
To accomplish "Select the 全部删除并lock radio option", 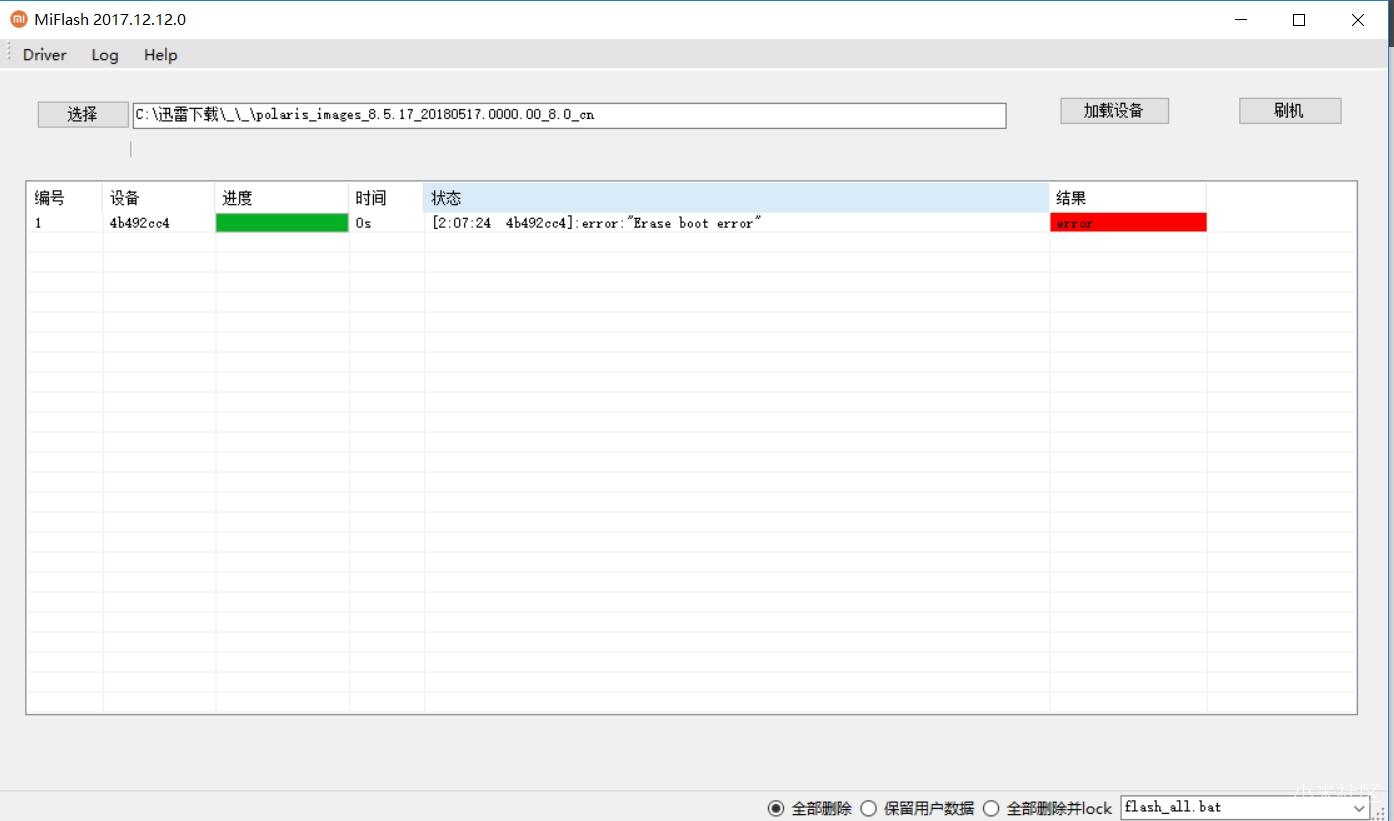I will click(x=991, y=808).
